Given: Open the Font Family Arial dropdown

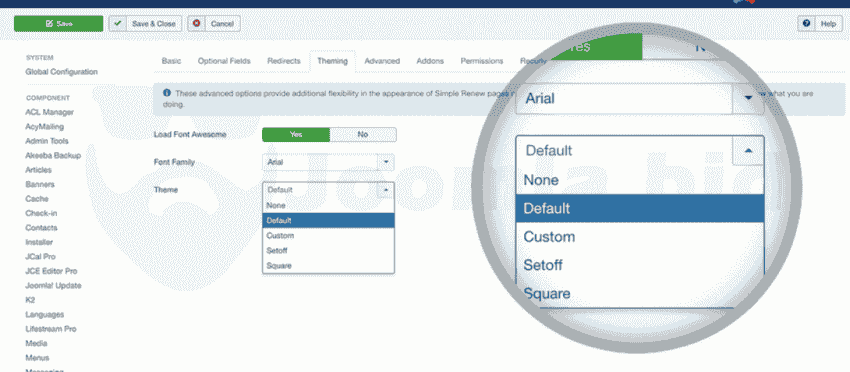Looking at the screenshot, I should point(328,162).
